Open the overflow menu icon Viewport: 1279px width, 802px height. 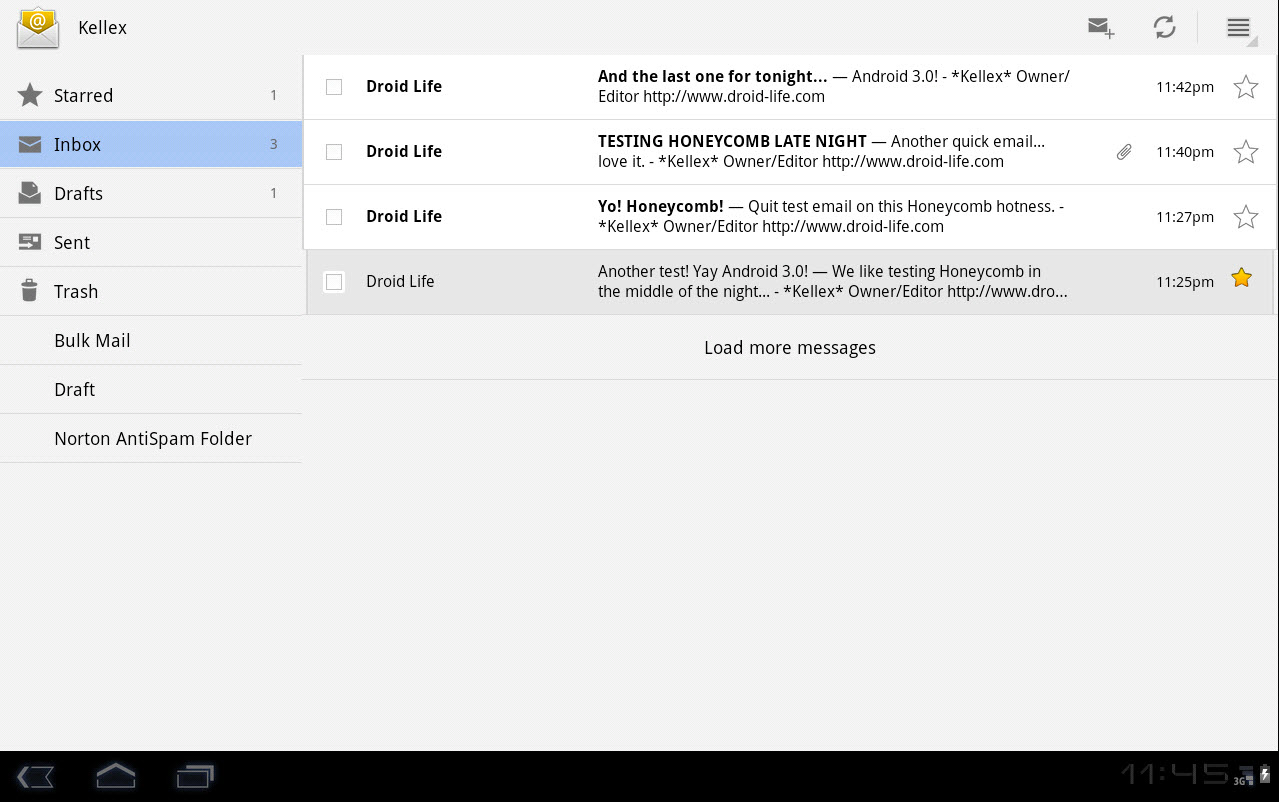point(1238,28)
